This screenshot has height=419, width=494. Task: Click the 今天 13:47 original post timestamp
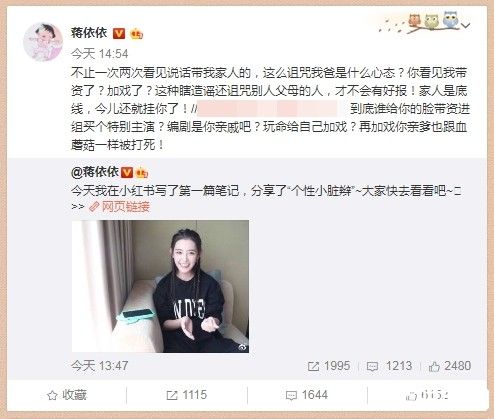pos(100,366)
